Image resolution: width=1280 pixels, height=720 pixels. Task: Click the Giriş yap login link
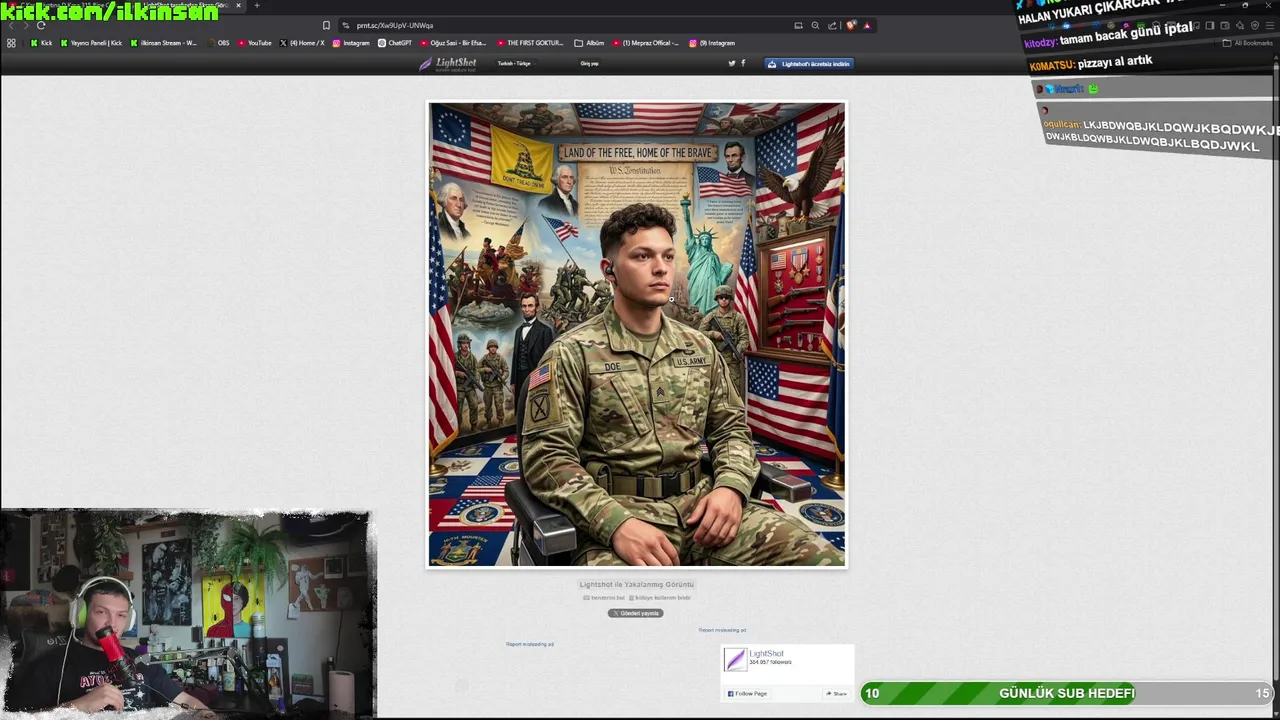[589, 63]
